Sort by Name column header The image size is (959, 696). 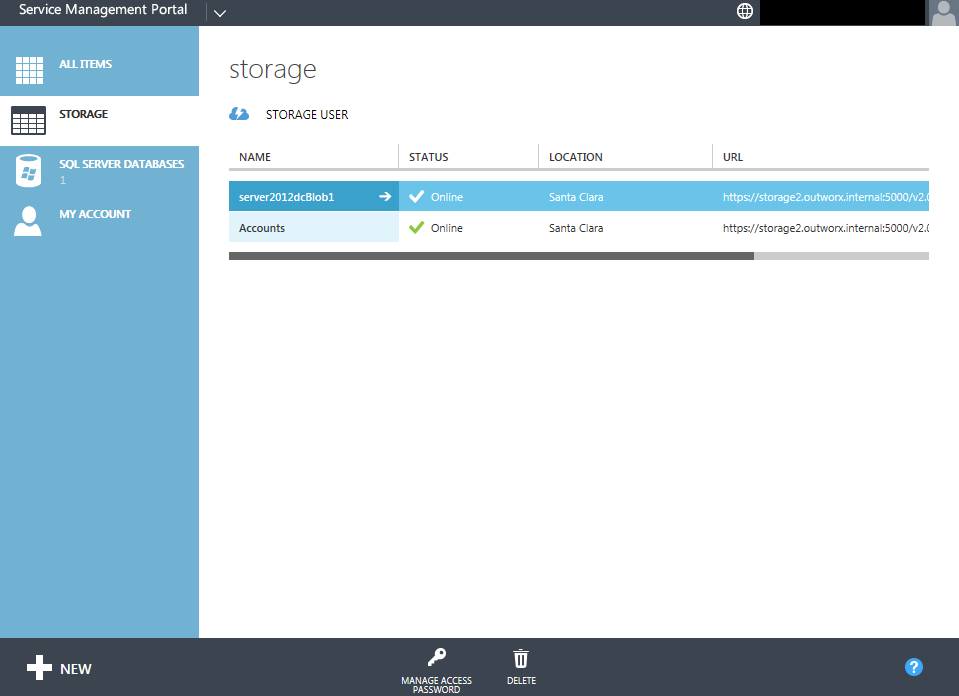pyautogui.click(x=255, y=157)
